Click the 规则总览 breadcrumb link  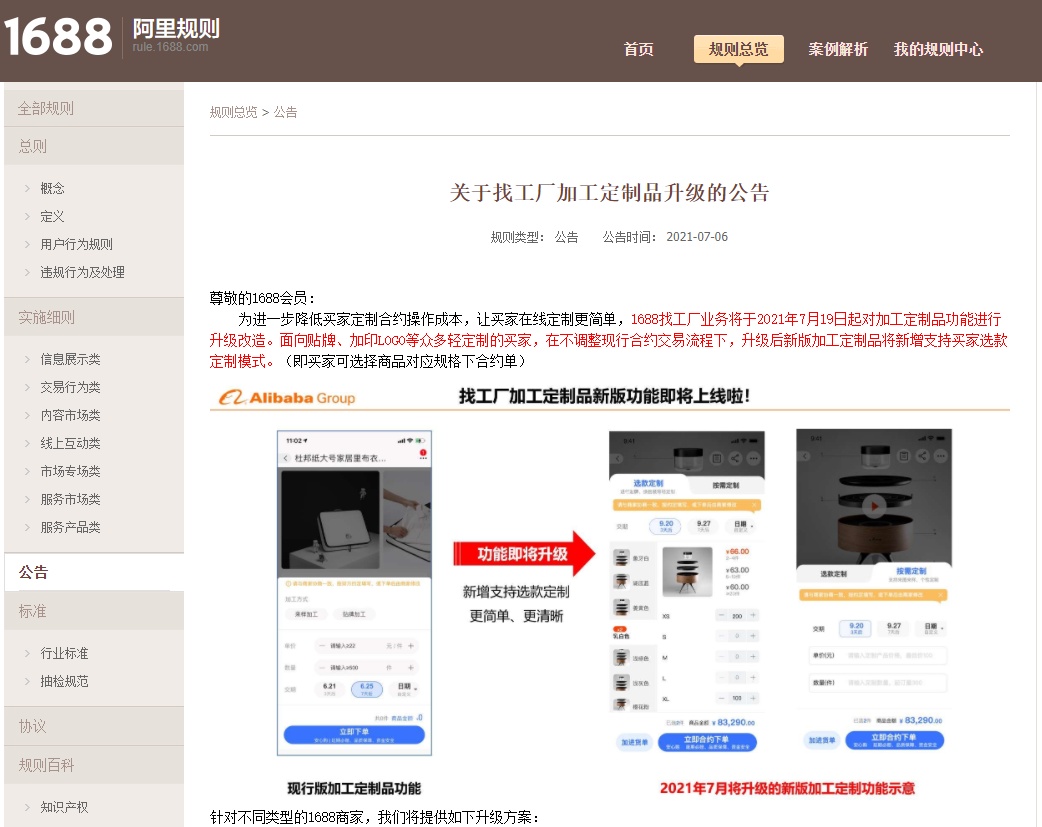[x=233, y=112]
